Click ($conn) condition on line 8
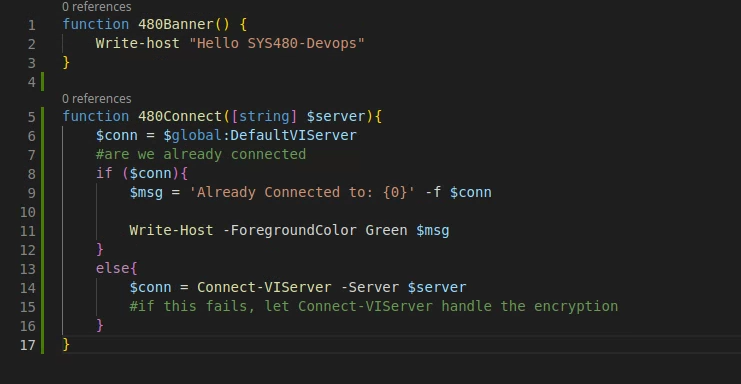741x384 pixels. tap(151, 173)
